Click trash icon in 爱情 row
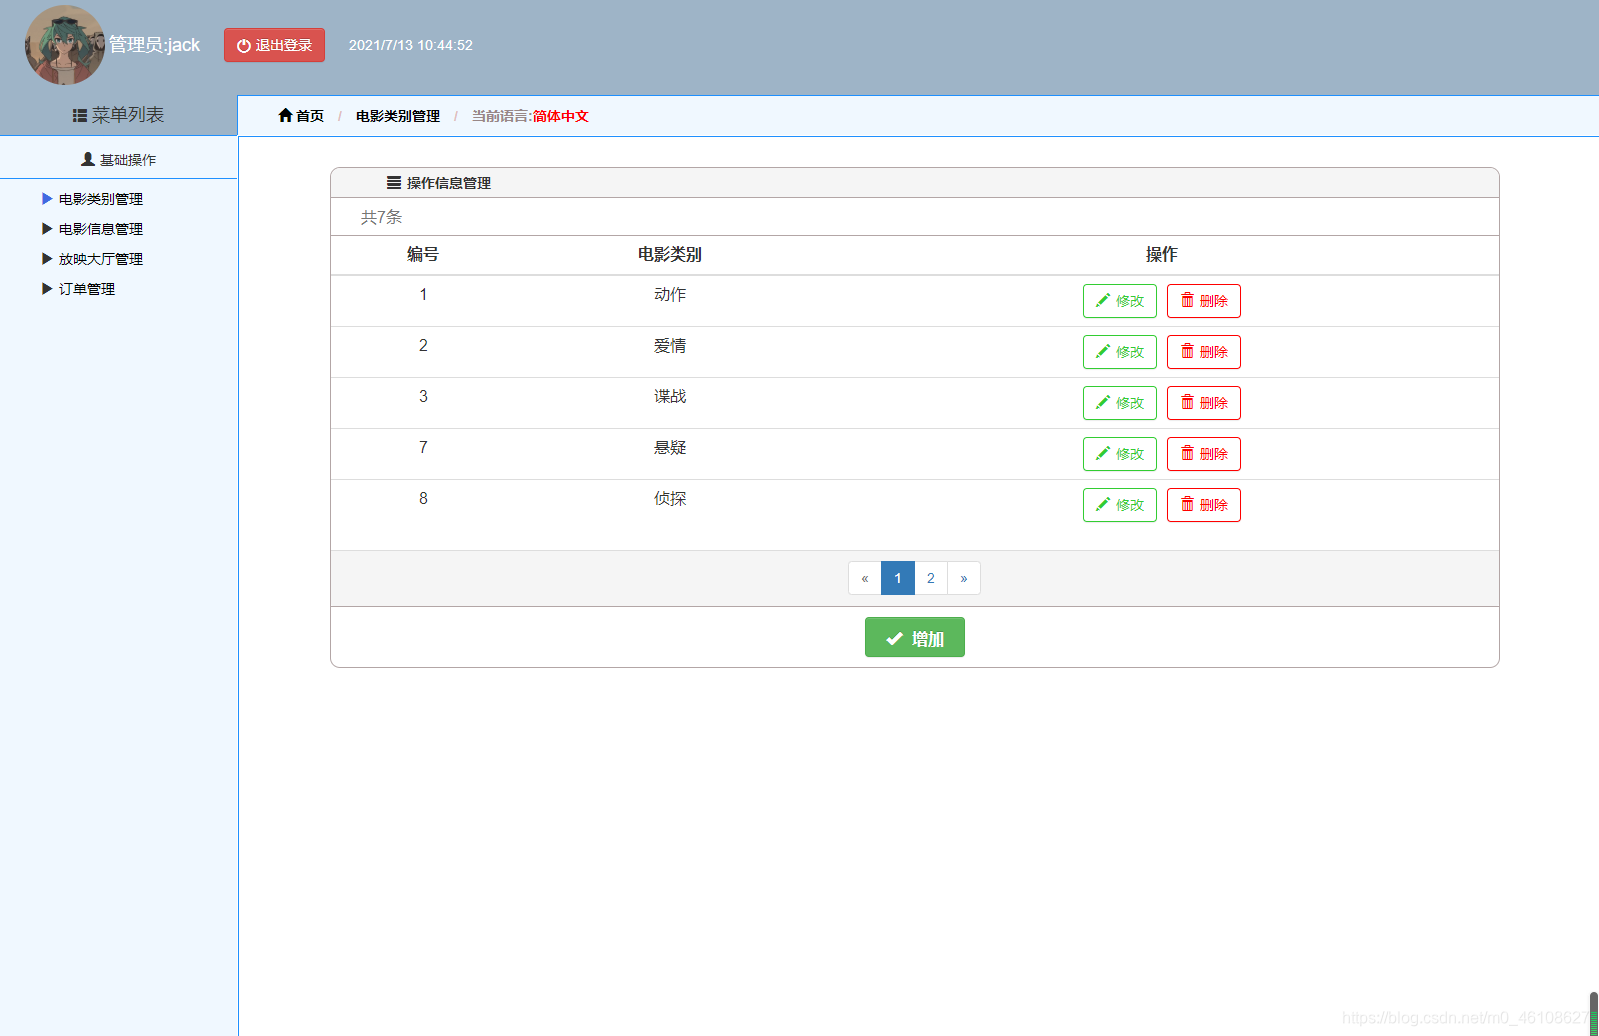This screenshot has width=1599, height=1036. [x=1187, y=351]
